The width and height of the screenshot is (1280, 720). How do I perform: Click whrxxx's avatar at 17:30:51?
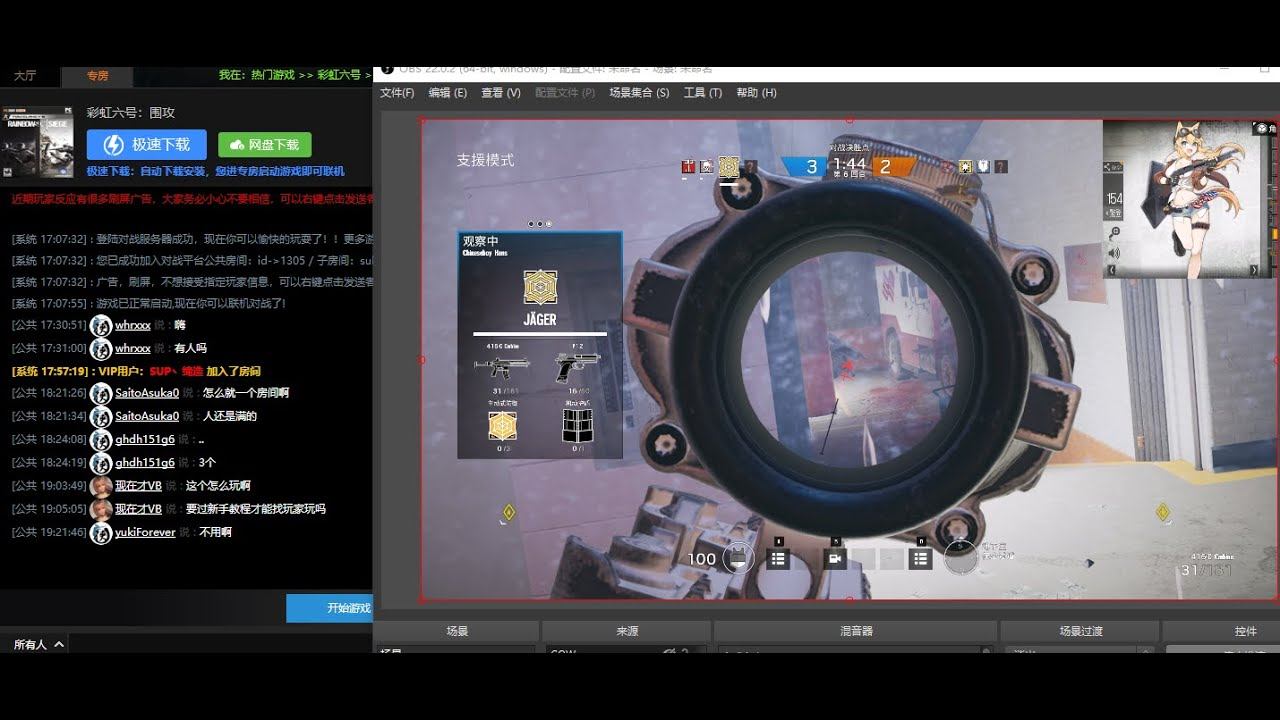pyautogui.click(x=100, y=325)
